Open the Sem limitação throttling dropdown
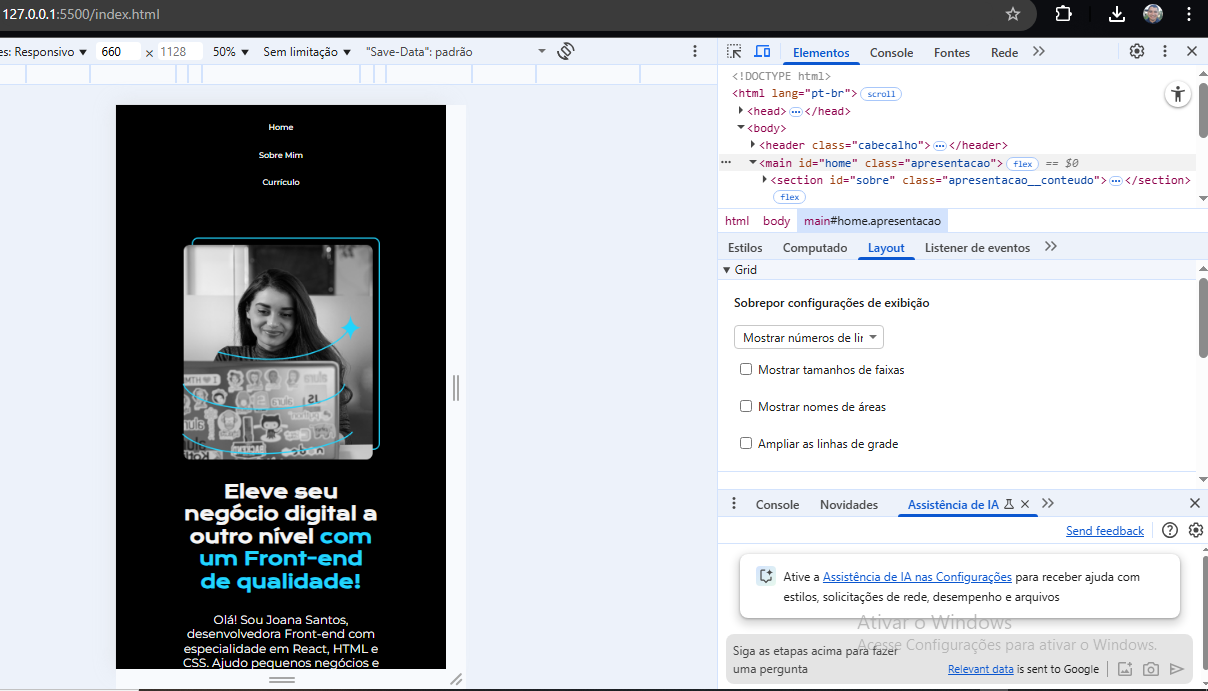 pos(307,51)
